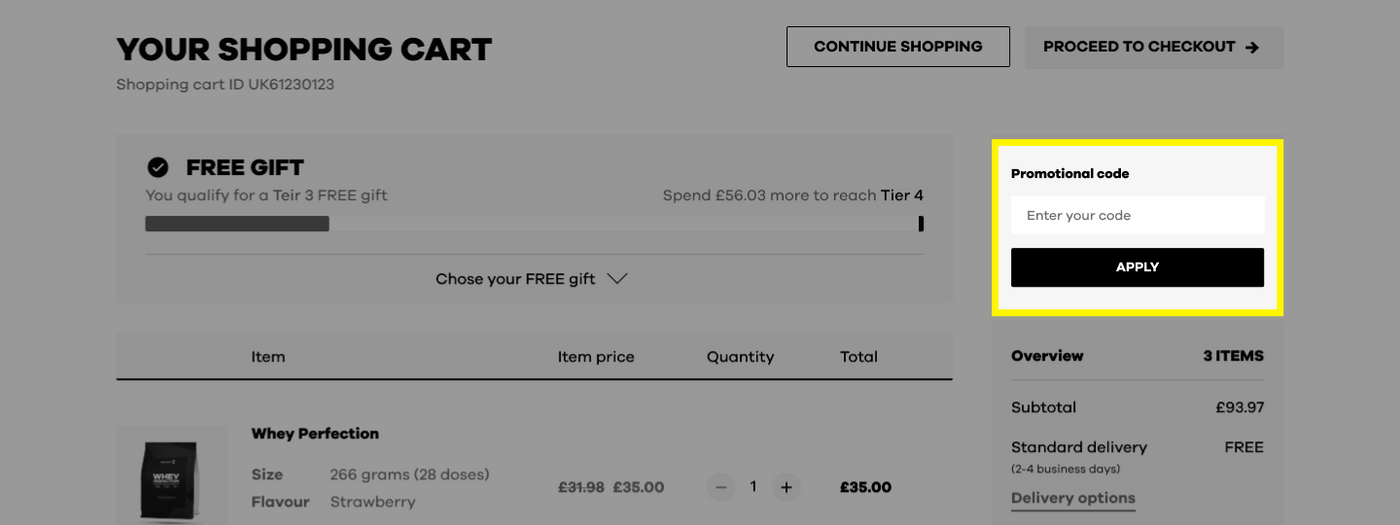Image resolution: width=1400 pixels, height=525 pixels.
Task: Increase Whey Perfection quantity with plus icon
Action: 786,487
